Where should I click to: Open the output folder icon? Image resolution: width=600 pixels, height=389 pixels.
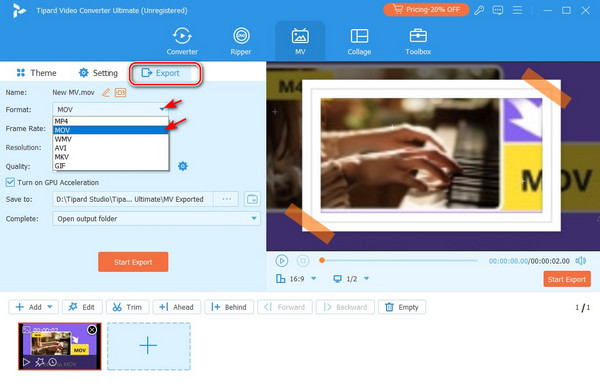pos(252,199)
